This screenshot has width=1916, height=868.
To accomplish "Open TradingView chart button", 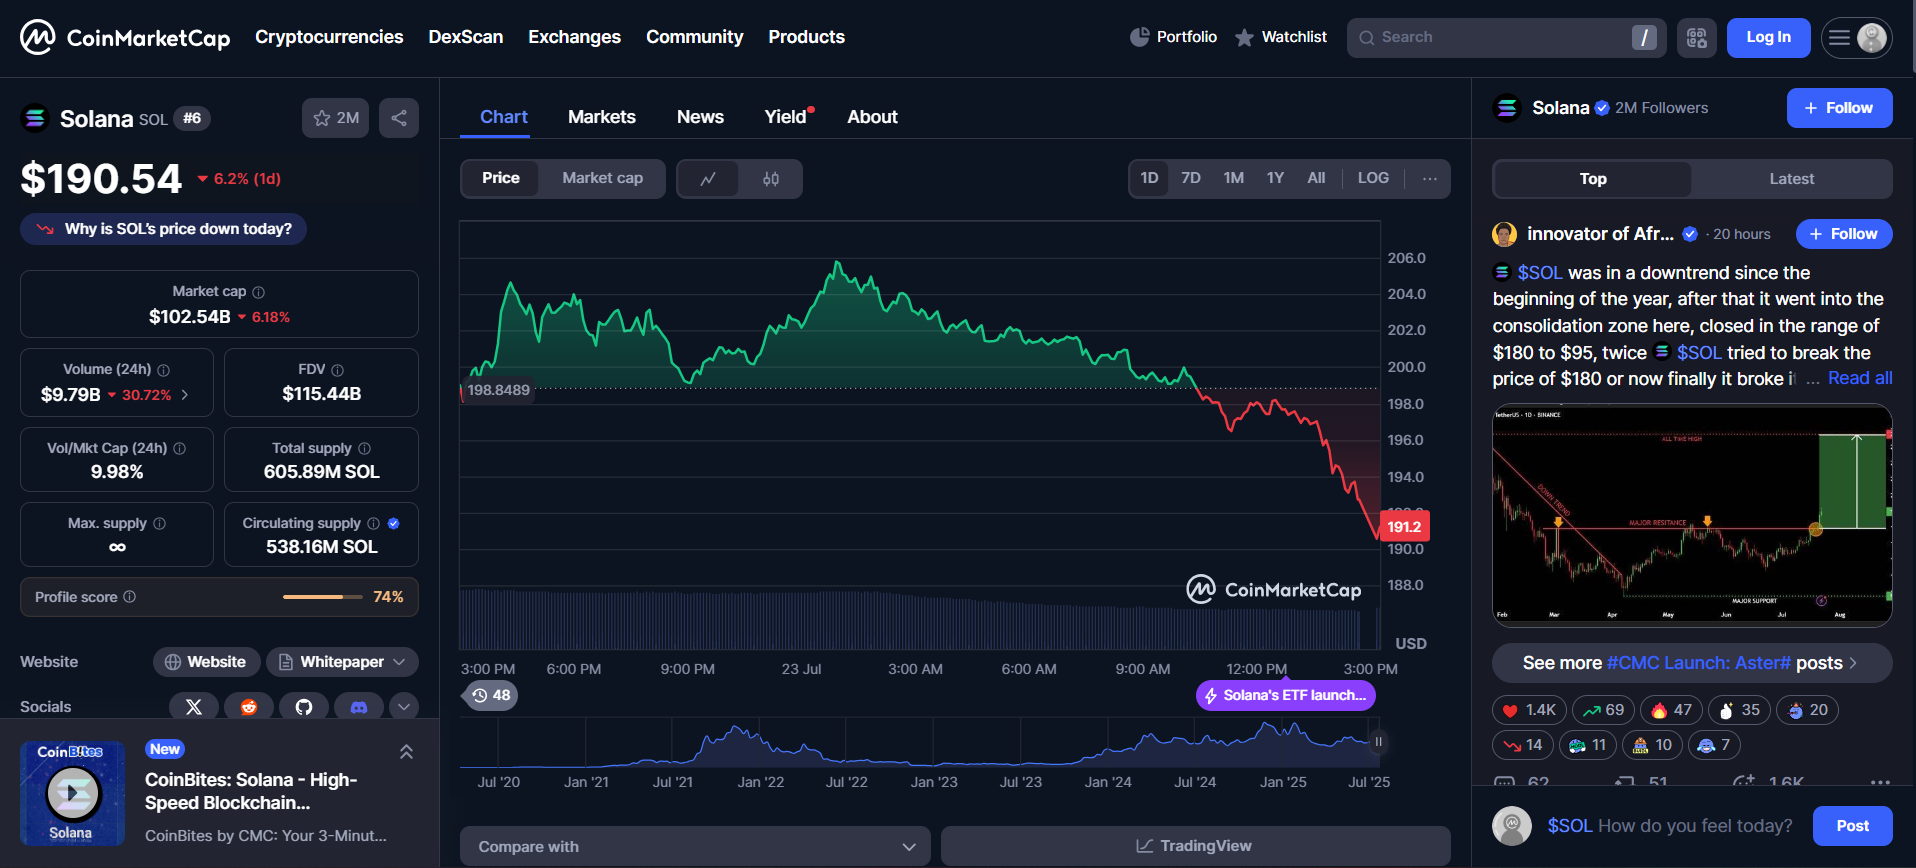I will click(x=1195, y=846).
